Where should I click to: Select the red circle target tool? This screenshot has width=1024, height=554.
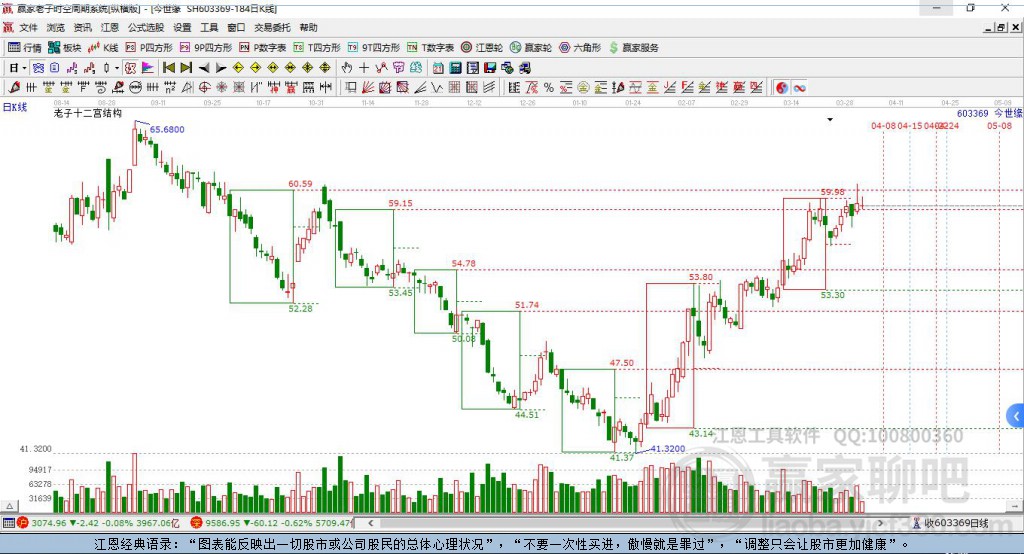[204, 88]
